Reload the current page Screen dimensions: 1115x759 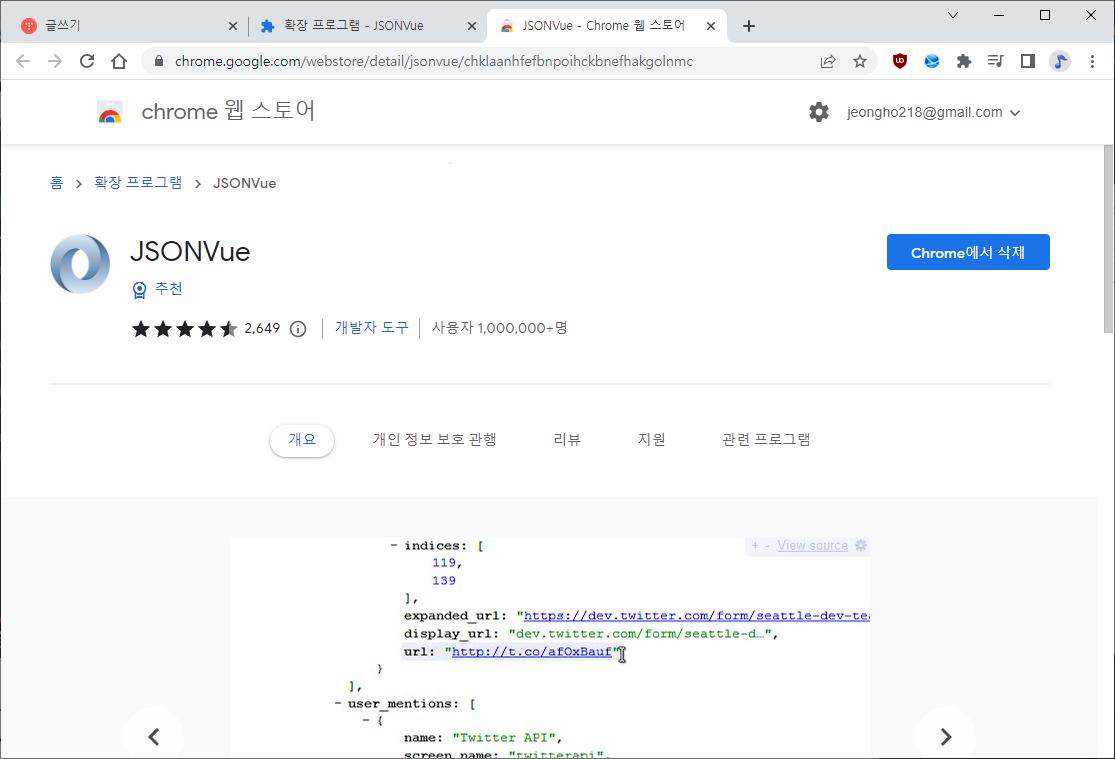click(87, 61)
